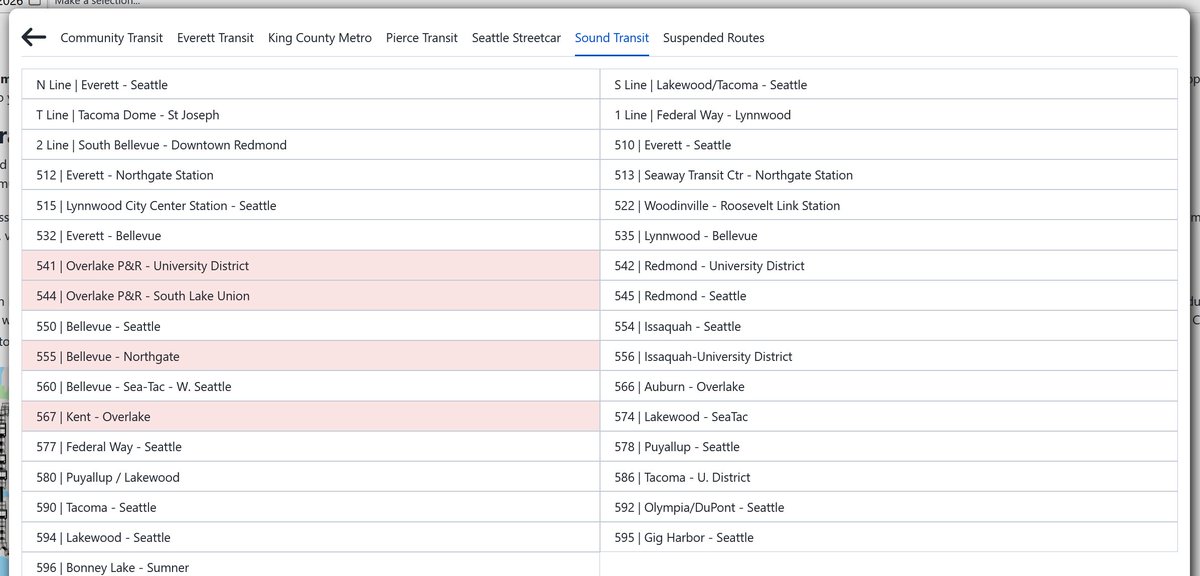Pick 2 Line South Bellevue - Downtown Redmond

[310, 145]
